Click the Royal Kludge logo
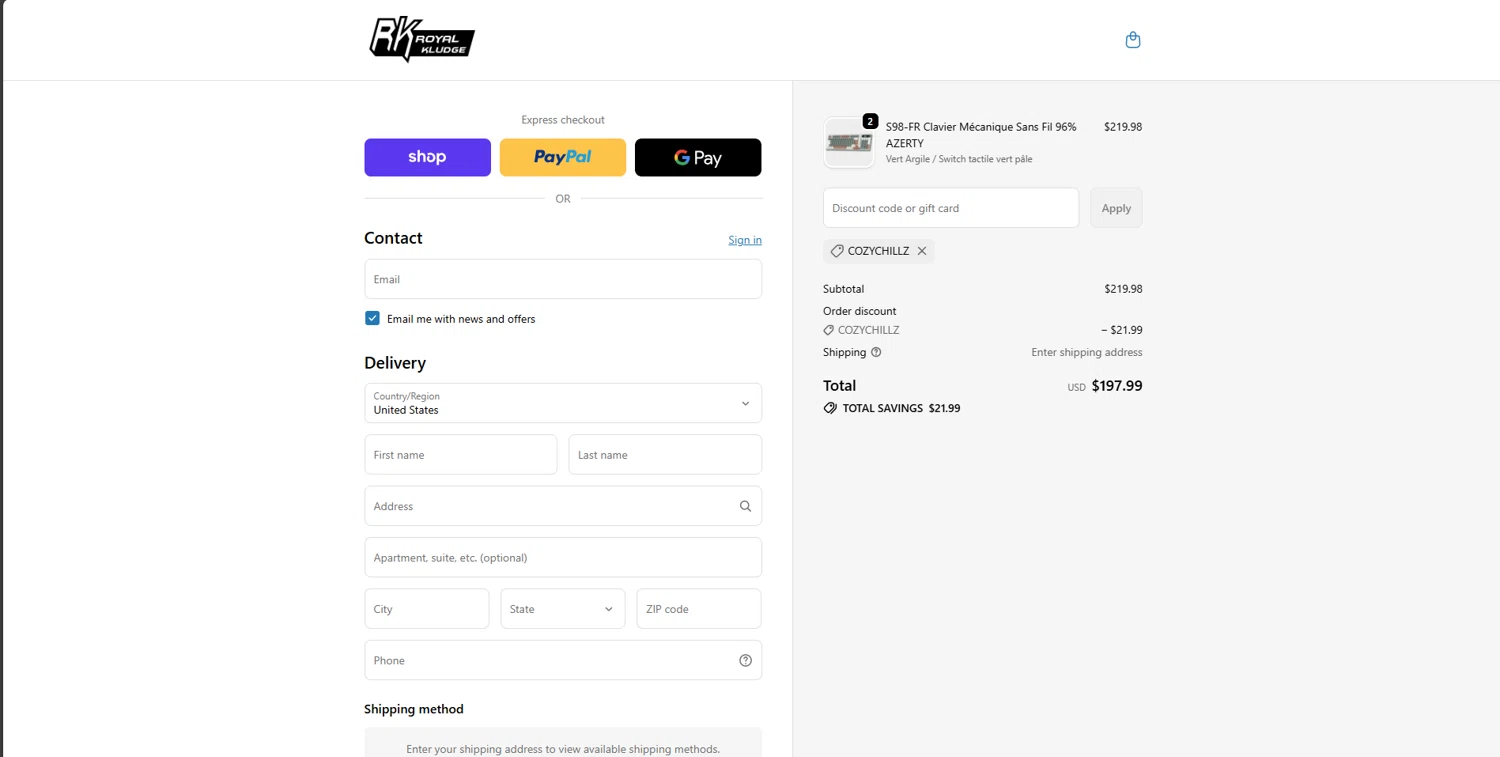 point(422,40)
